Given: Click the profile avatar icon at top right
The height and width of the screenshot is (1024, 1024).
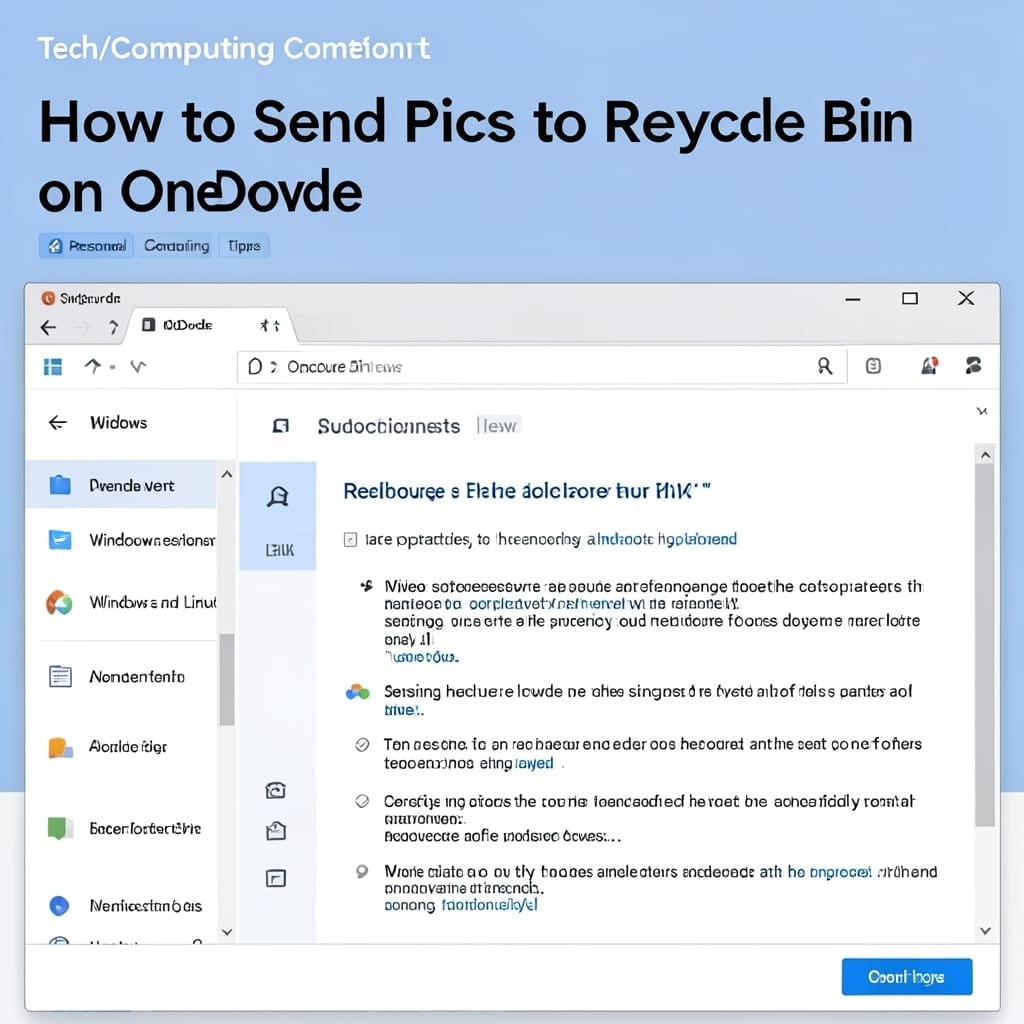Looking at the screenshot, I should [x=973, y=365].
